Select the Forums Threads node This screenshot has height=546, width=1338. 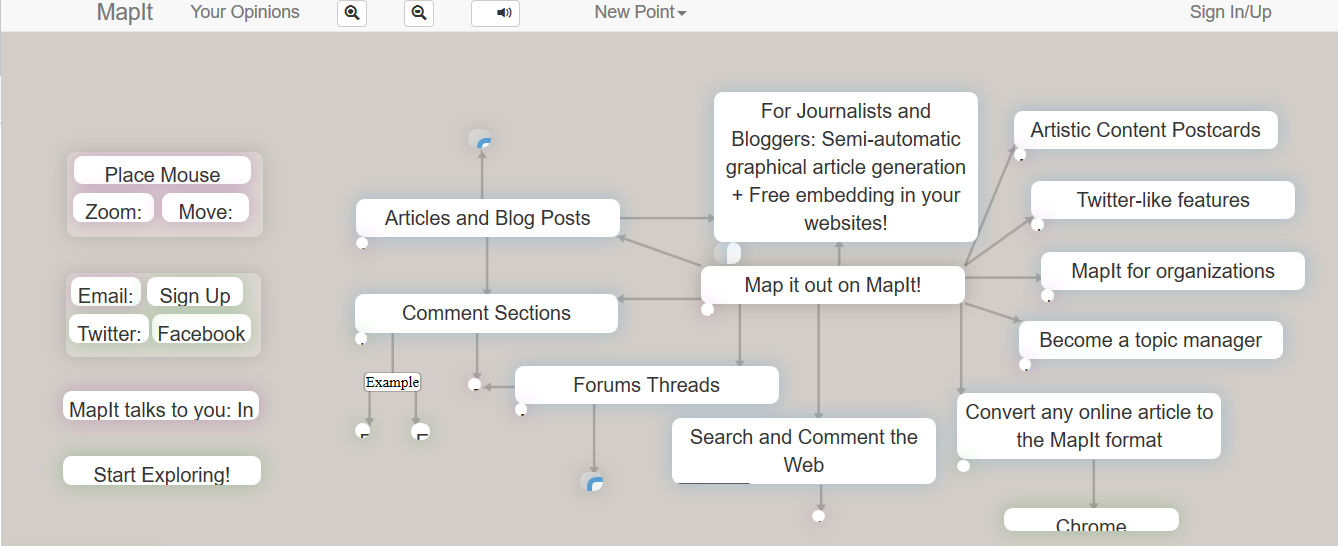[647, 385]
